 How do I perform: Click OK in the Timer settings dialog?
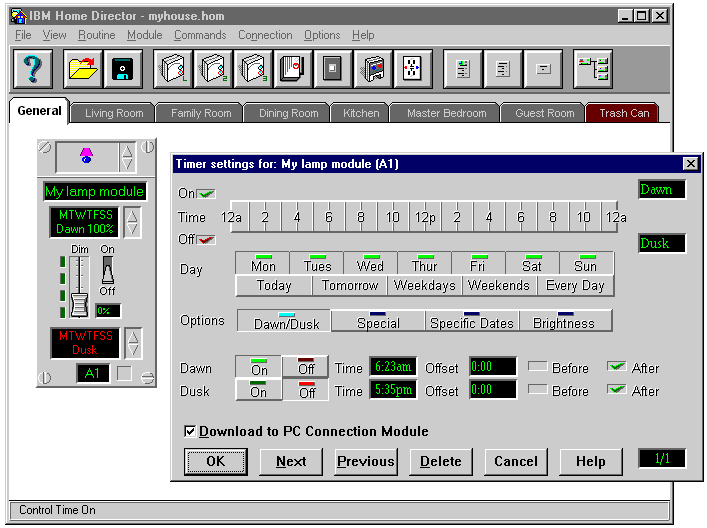[x=216, y=461]
